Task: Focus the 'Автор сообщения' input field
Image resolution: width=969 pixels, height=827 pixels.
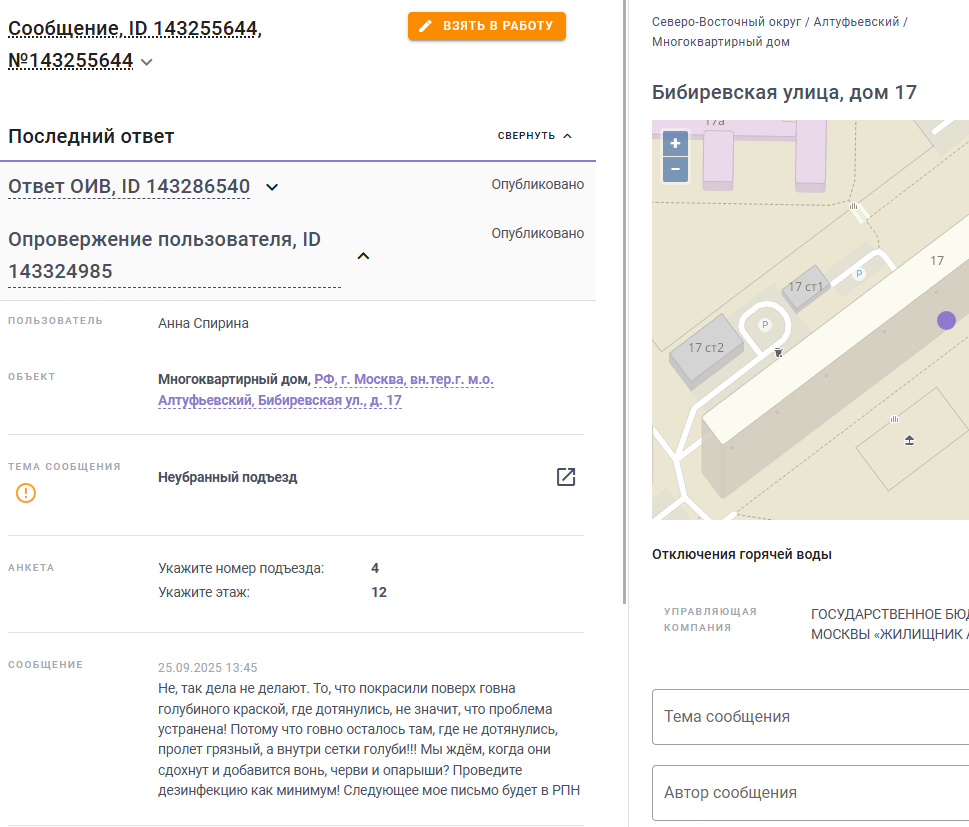Action: 810,793
